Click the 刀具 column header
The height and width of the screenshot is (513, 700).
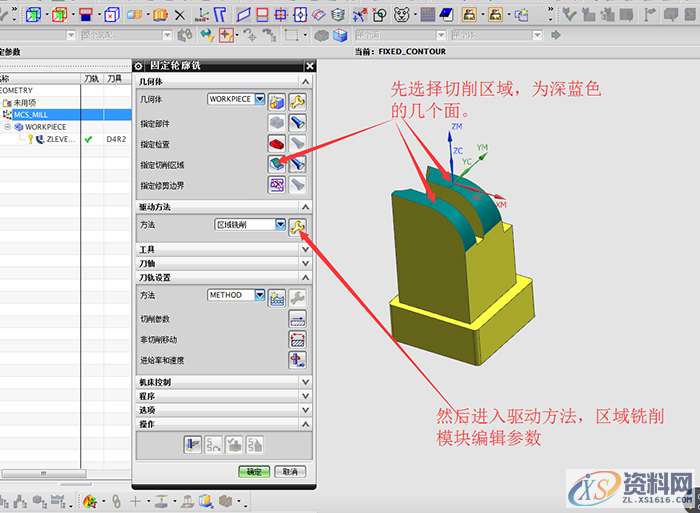pos(115,79)
